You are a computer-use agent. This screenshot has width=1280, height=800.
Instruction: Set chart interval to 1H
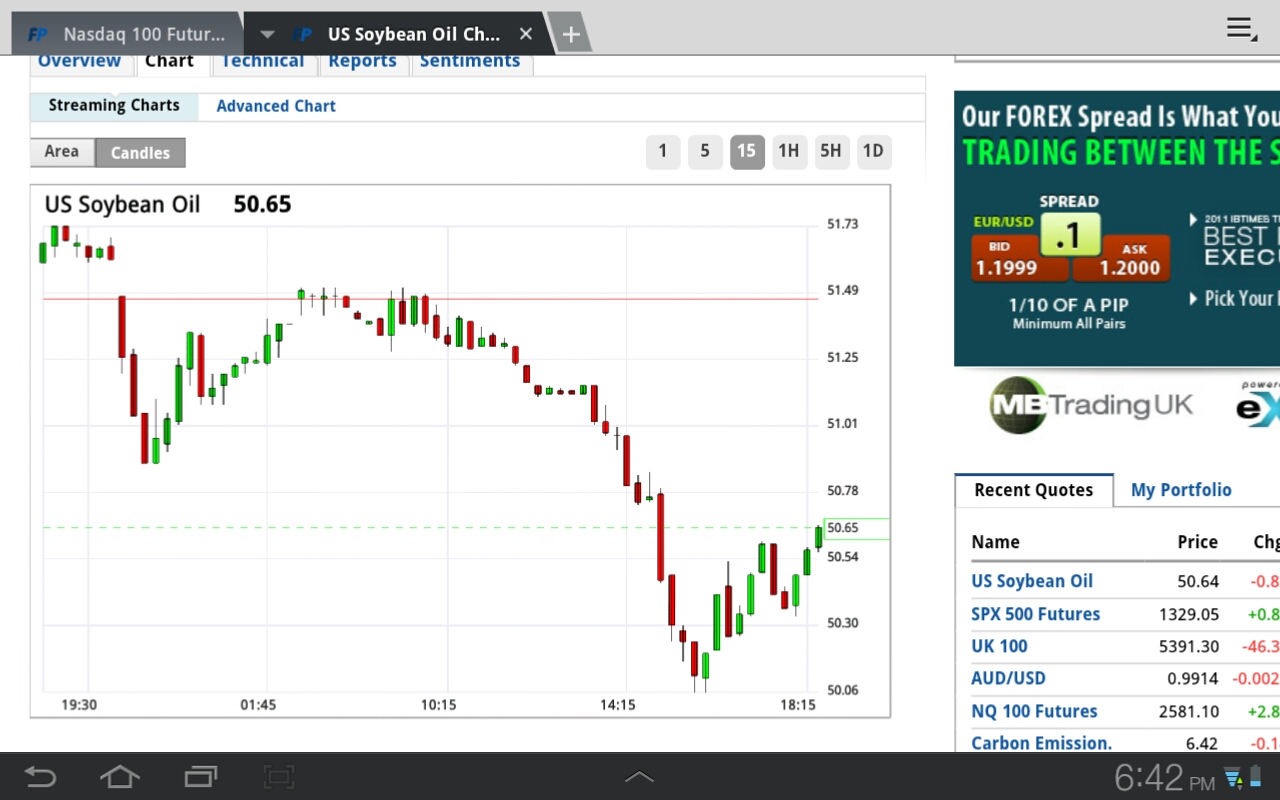pyautogui.click(x=789, y=152)
